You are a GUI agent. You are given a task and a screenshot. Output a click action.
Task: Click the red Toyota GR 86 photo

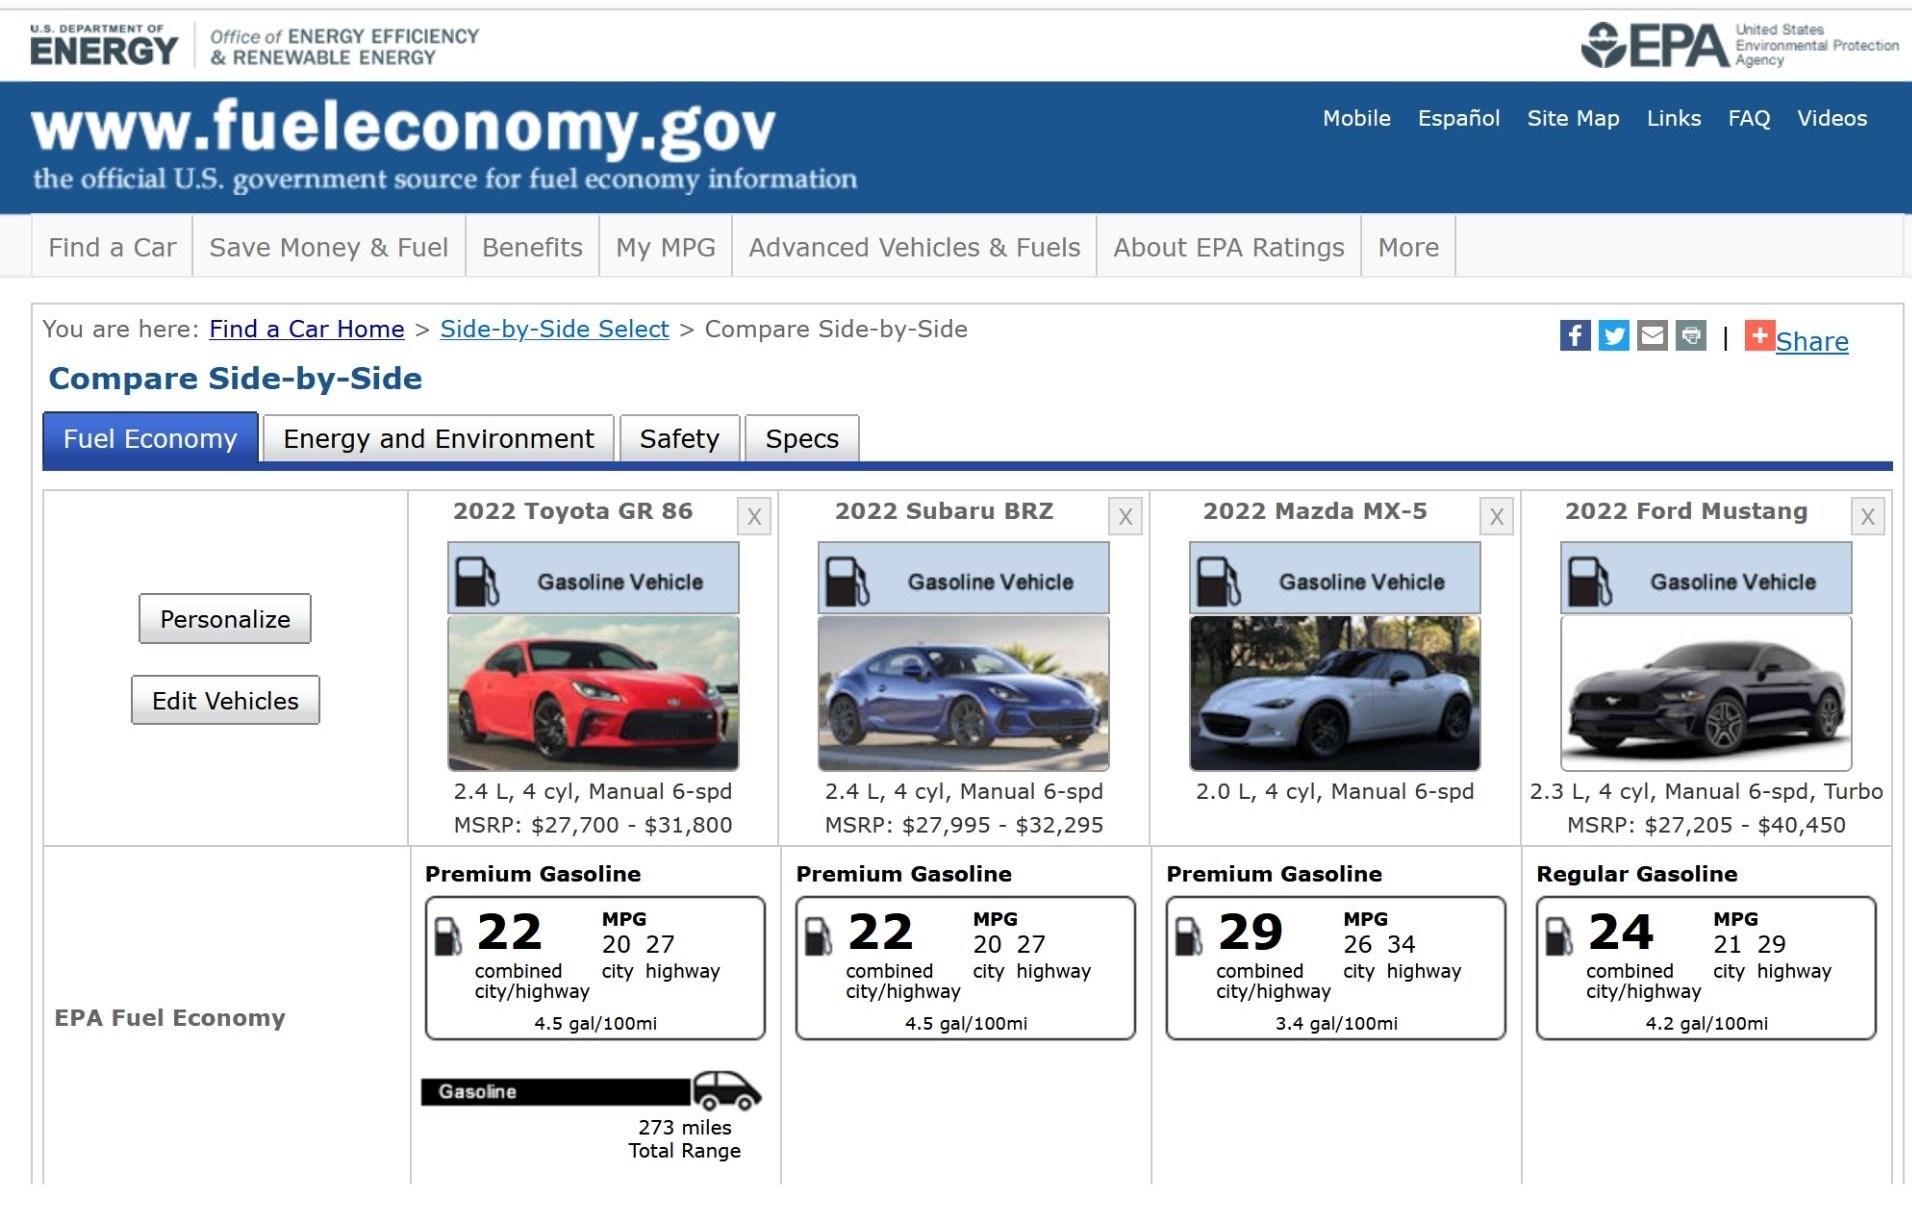pos(593,693)
